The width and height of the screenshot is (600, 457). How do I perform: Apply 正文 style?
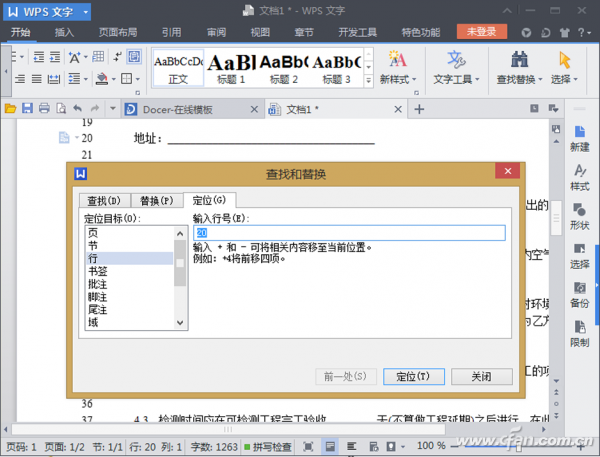coord(178,69)
